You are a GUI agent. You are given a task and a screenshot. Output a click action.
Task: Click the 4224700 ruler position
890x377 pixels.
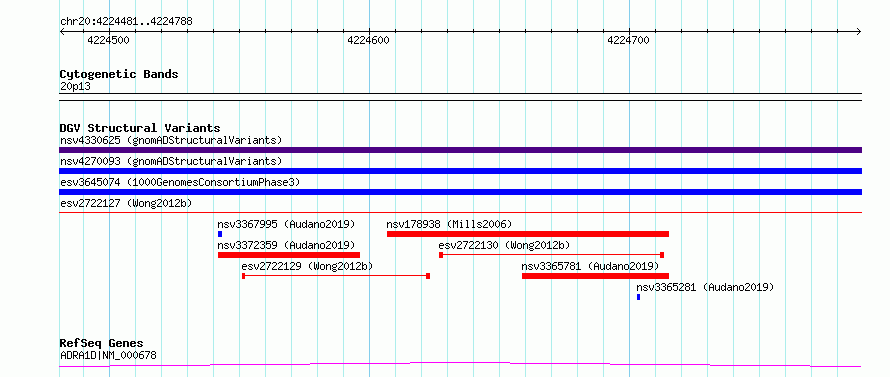coord(628,40)
